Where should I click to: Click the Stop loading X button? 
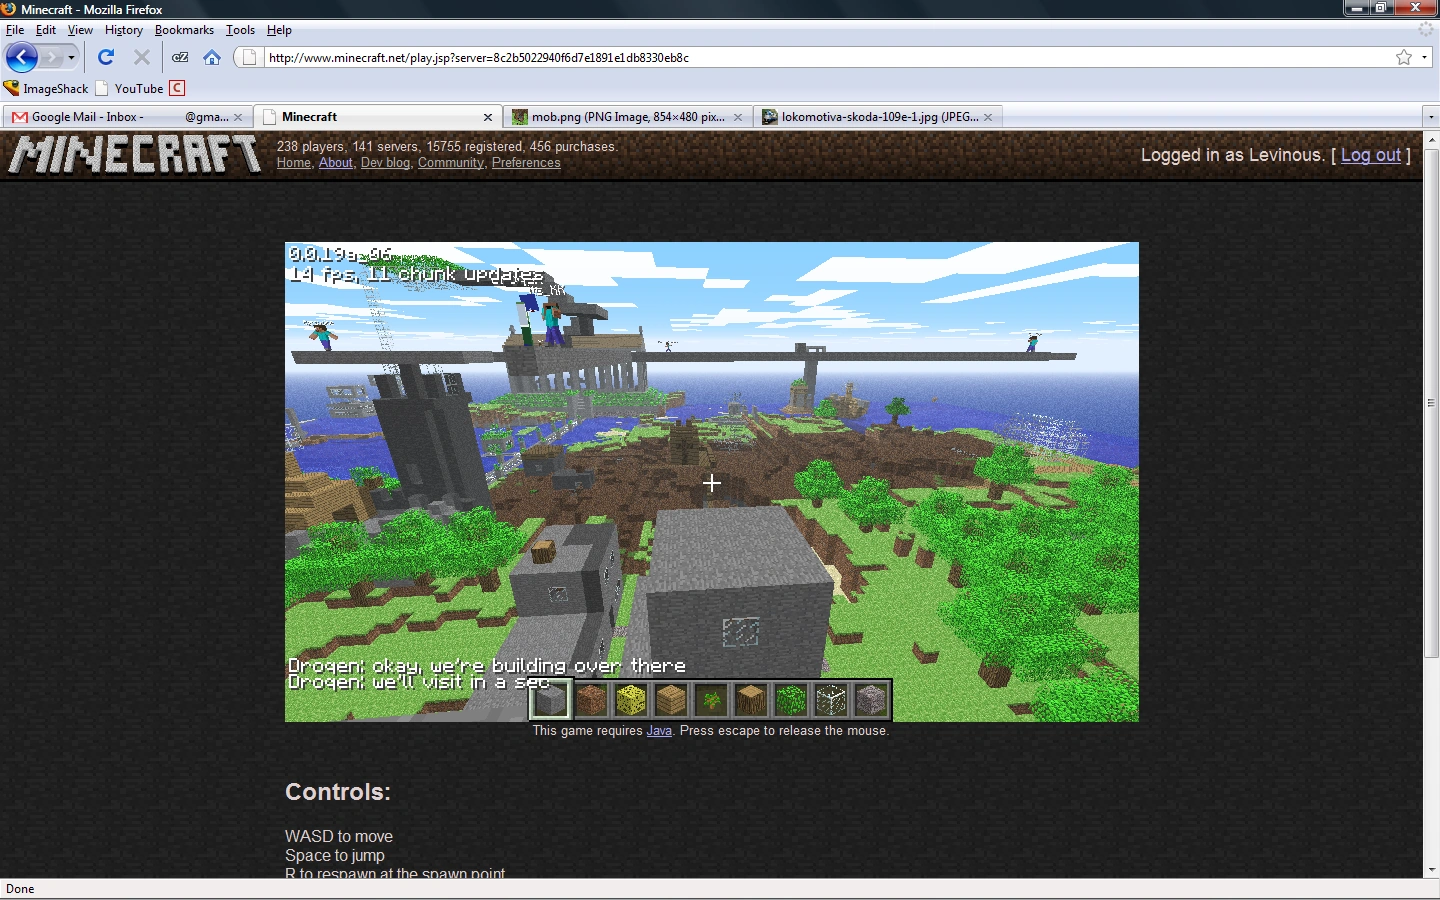142,57
